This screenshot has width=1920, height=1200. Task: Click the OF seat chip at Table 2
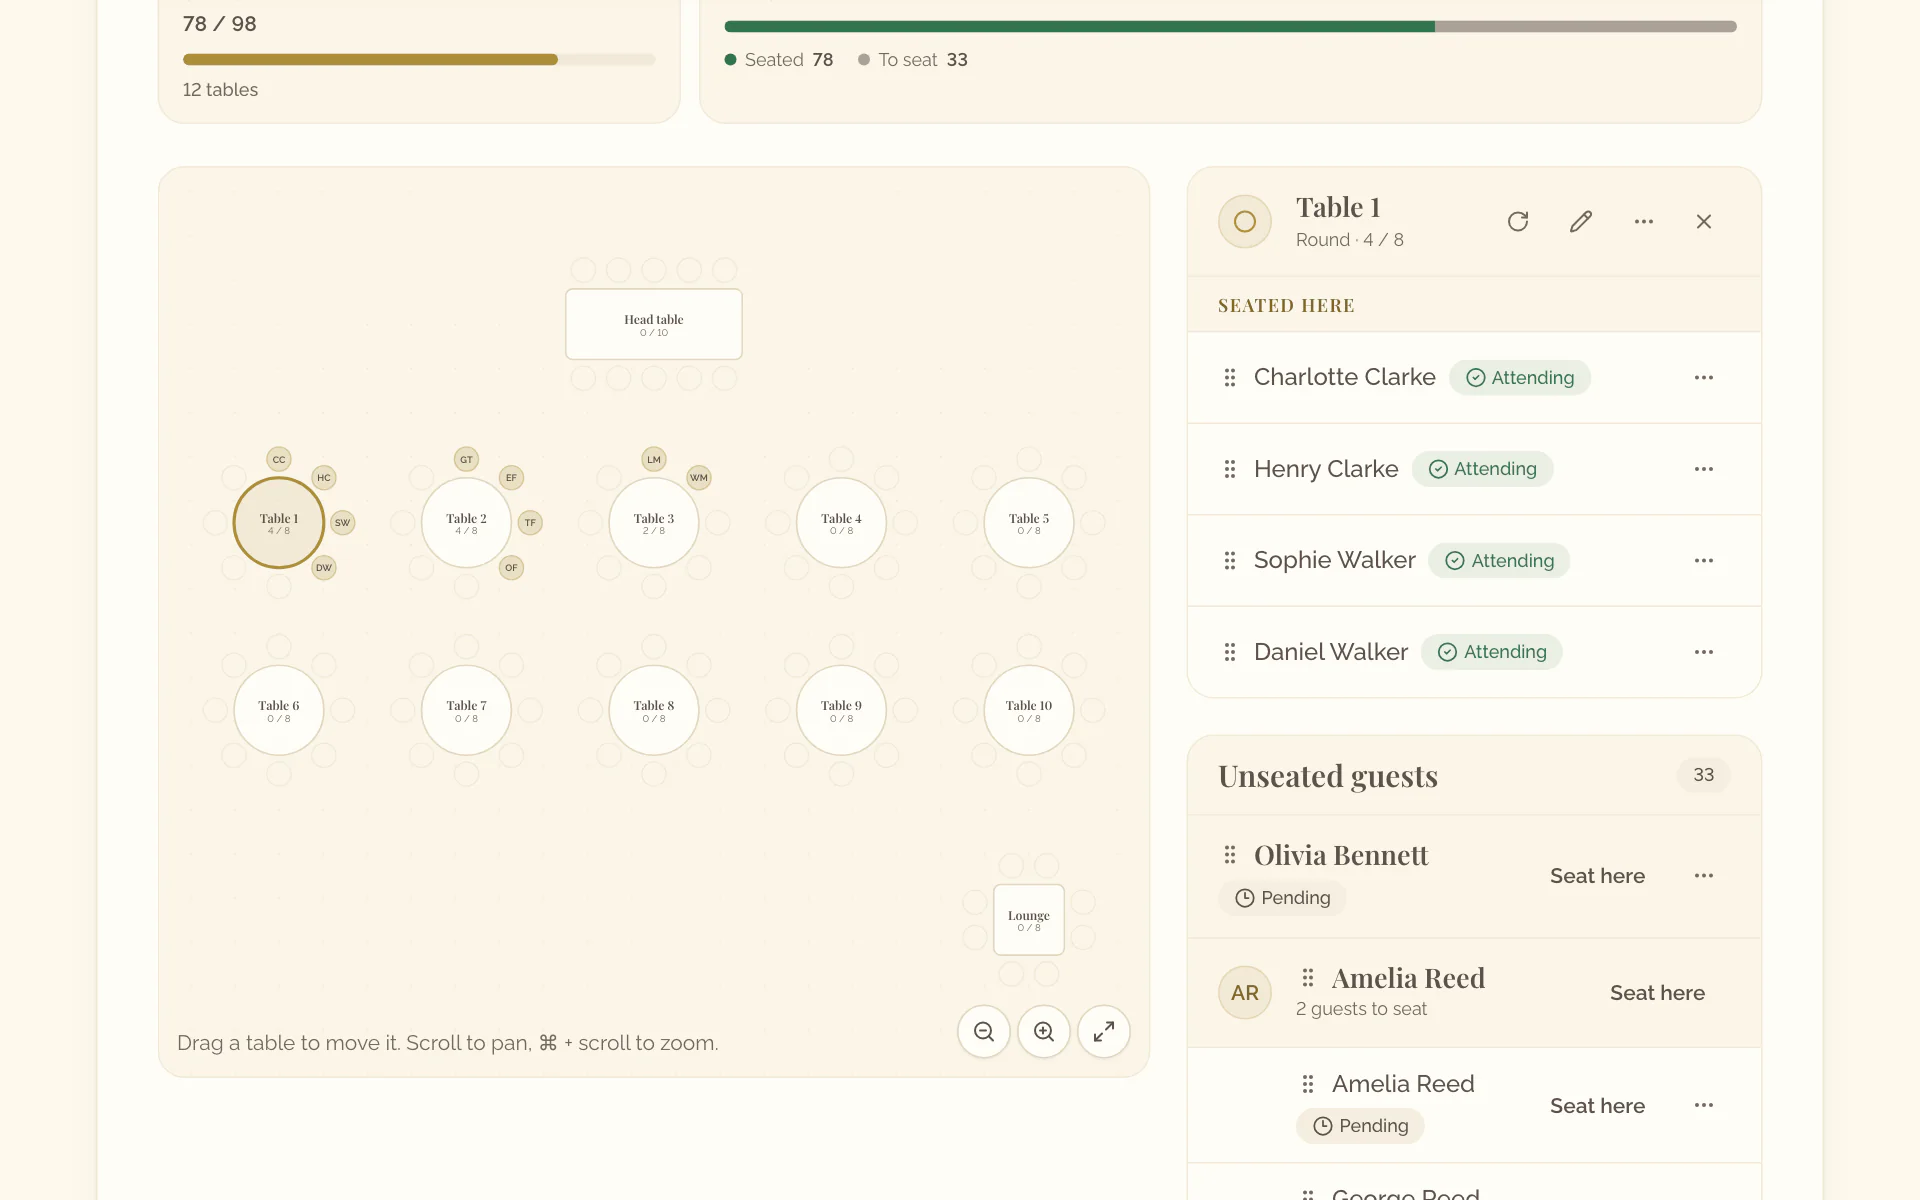click(x=511, y=567)
